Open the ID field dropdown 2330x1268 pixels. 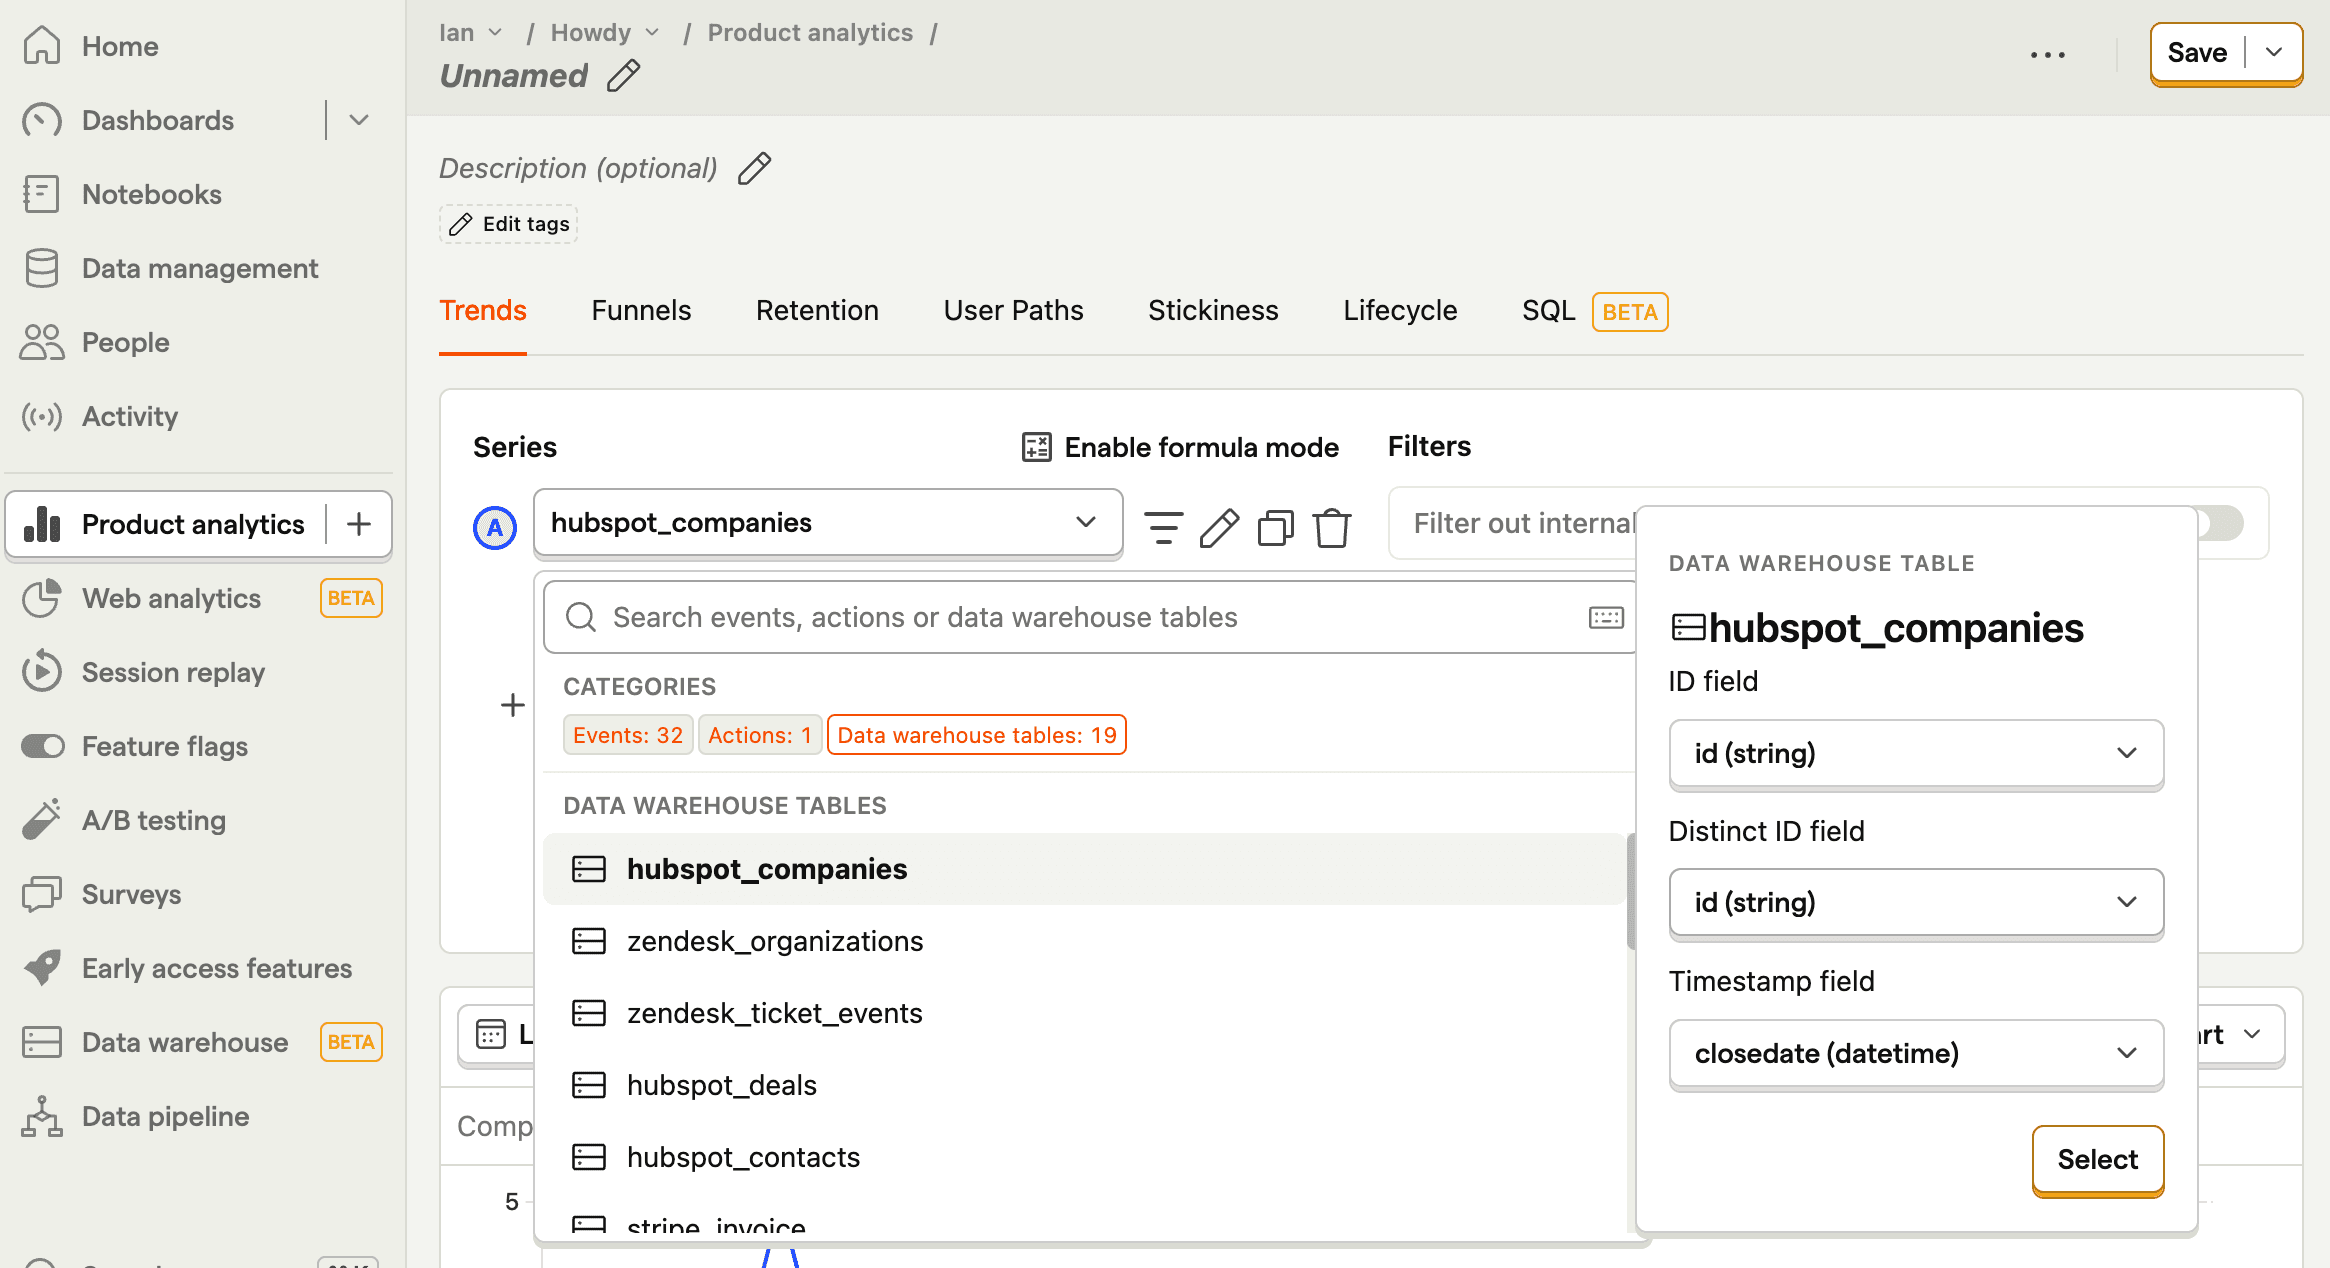click(x=1916, y=753)
